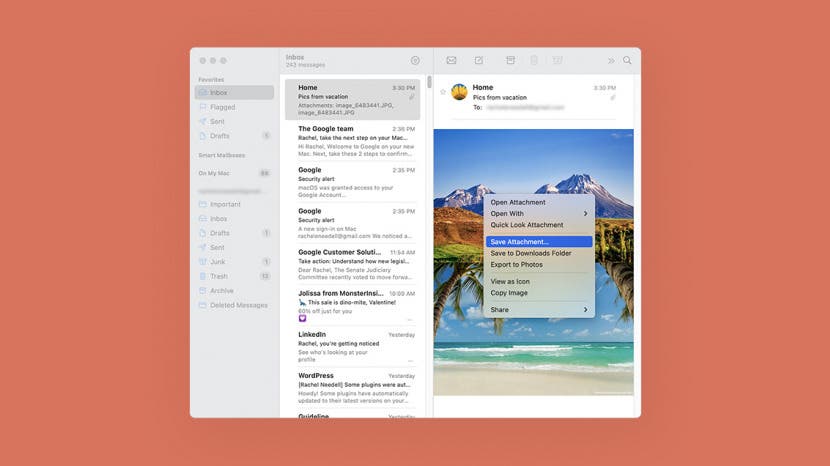Open the account Sent mailbox above Junk

234,247
